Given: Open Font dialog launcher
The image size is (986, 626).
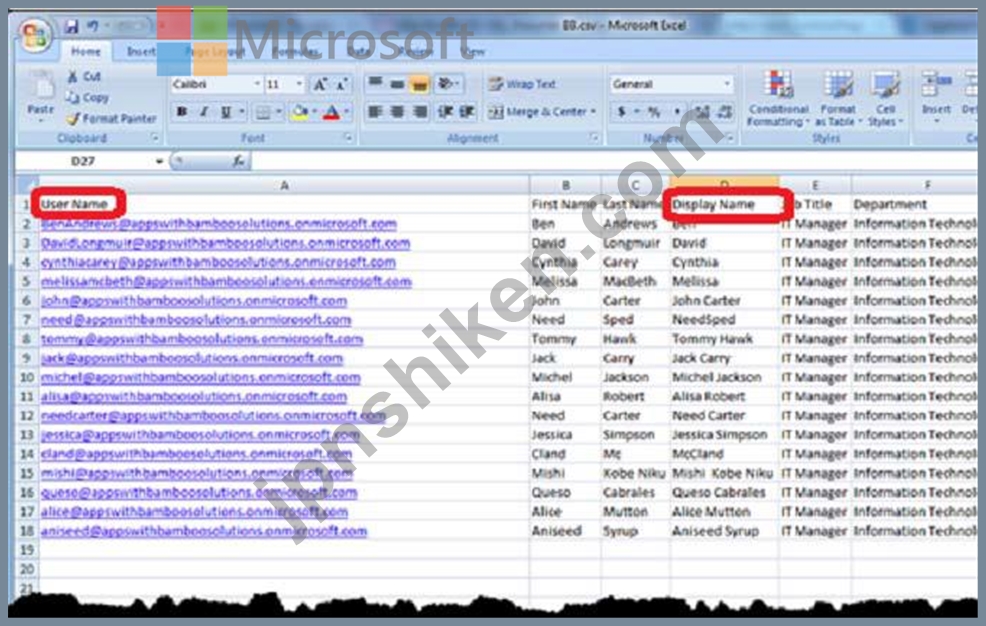Looking at the screenshot, I should (x=348, y=138).
